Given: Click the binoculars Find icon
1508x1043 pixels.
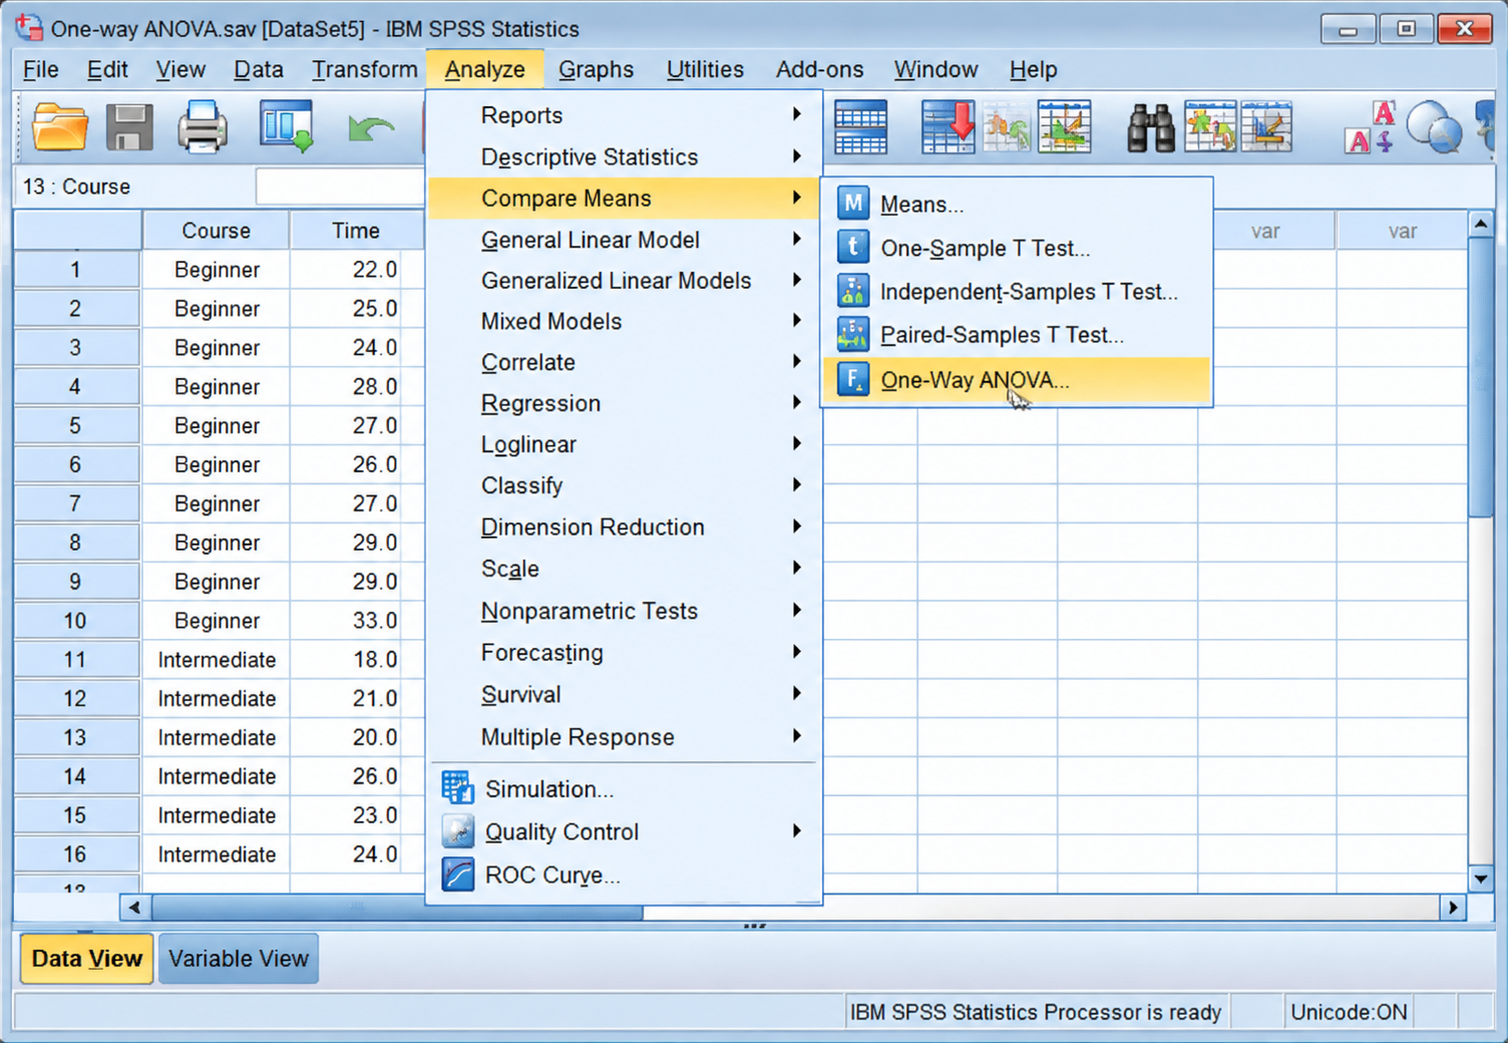Looking at the screenshot, I should [x=1151, y=128].
